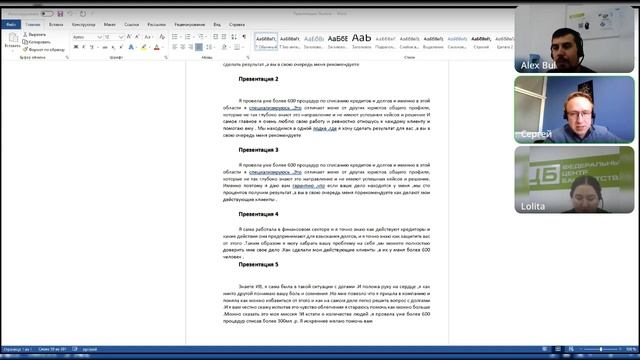Click the Bullets list icon
Screen dimensions: 640x360
click(175, 37)
